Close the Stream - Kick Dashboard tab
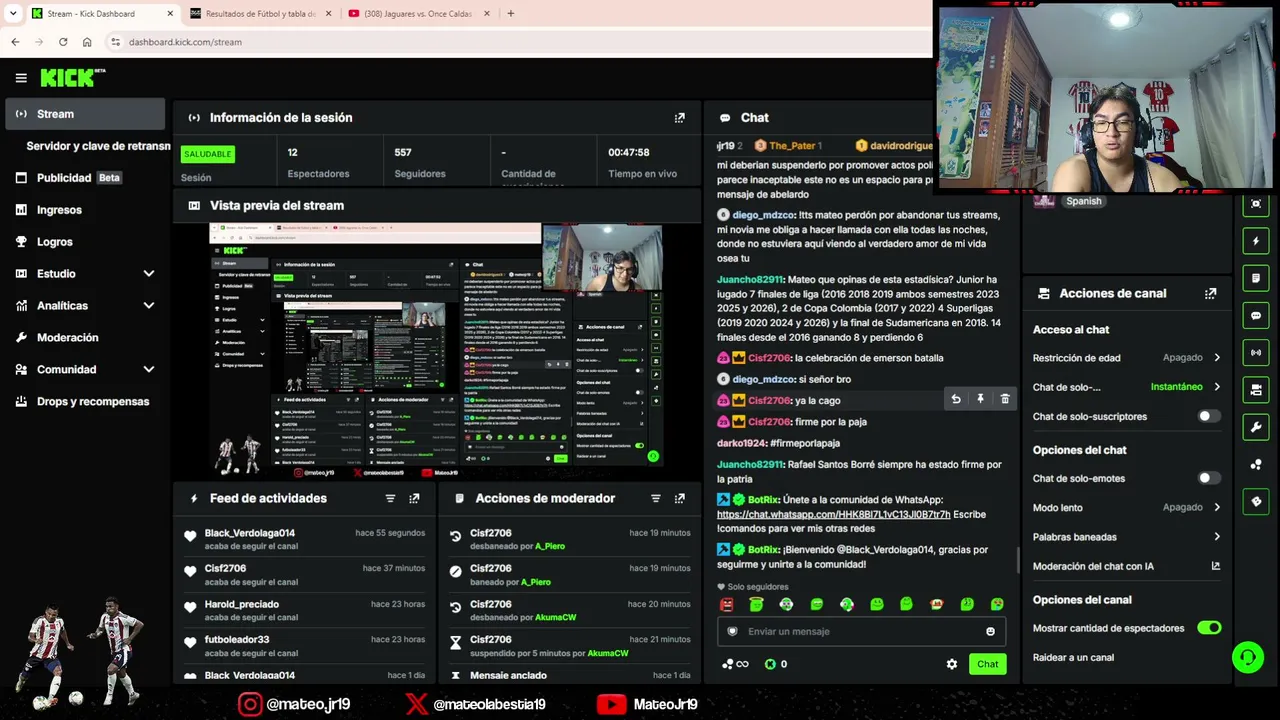Viewport: 1280px width, 720px height. [170, 14]
